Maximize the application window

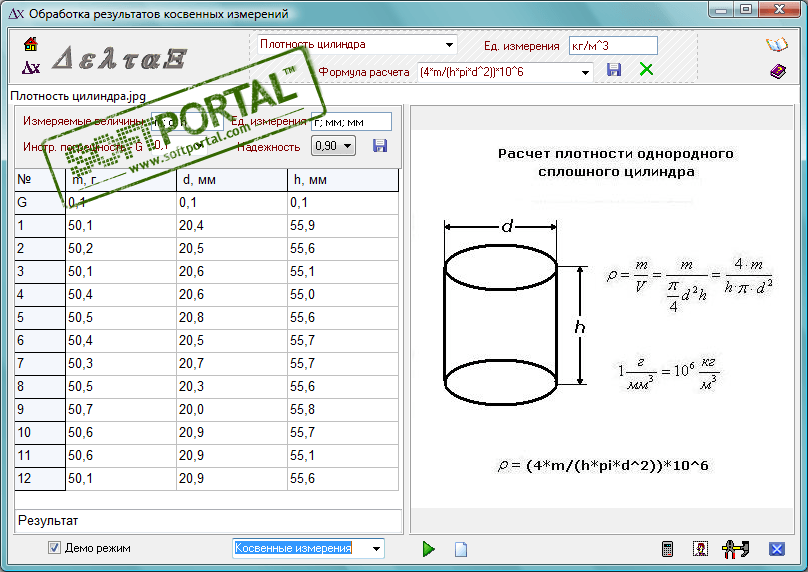tap(746, 10)
